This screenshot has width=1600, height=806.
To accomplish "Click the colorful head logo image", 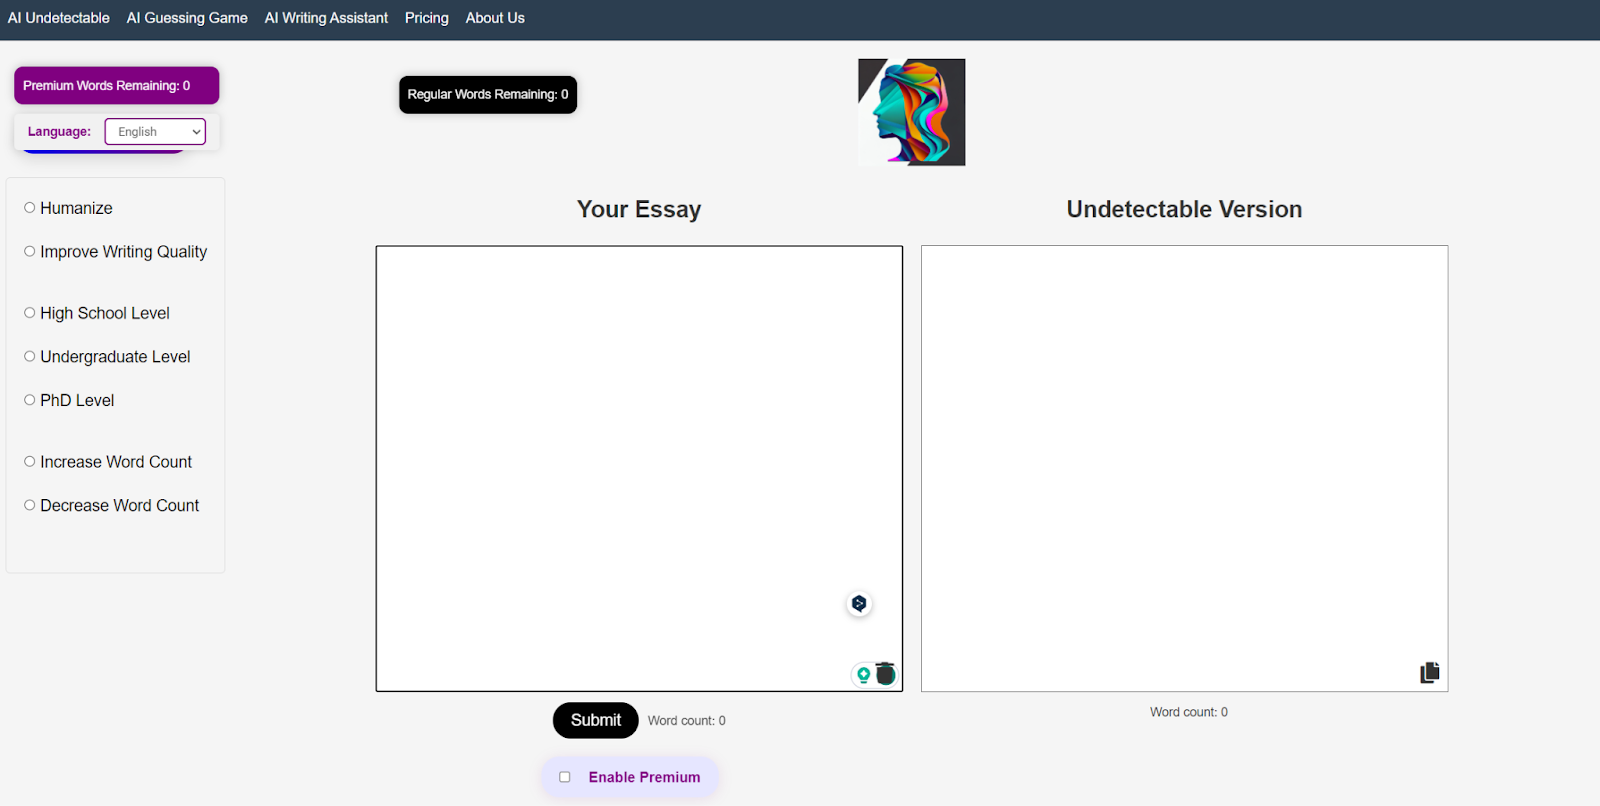I will (x=911, y=112).
